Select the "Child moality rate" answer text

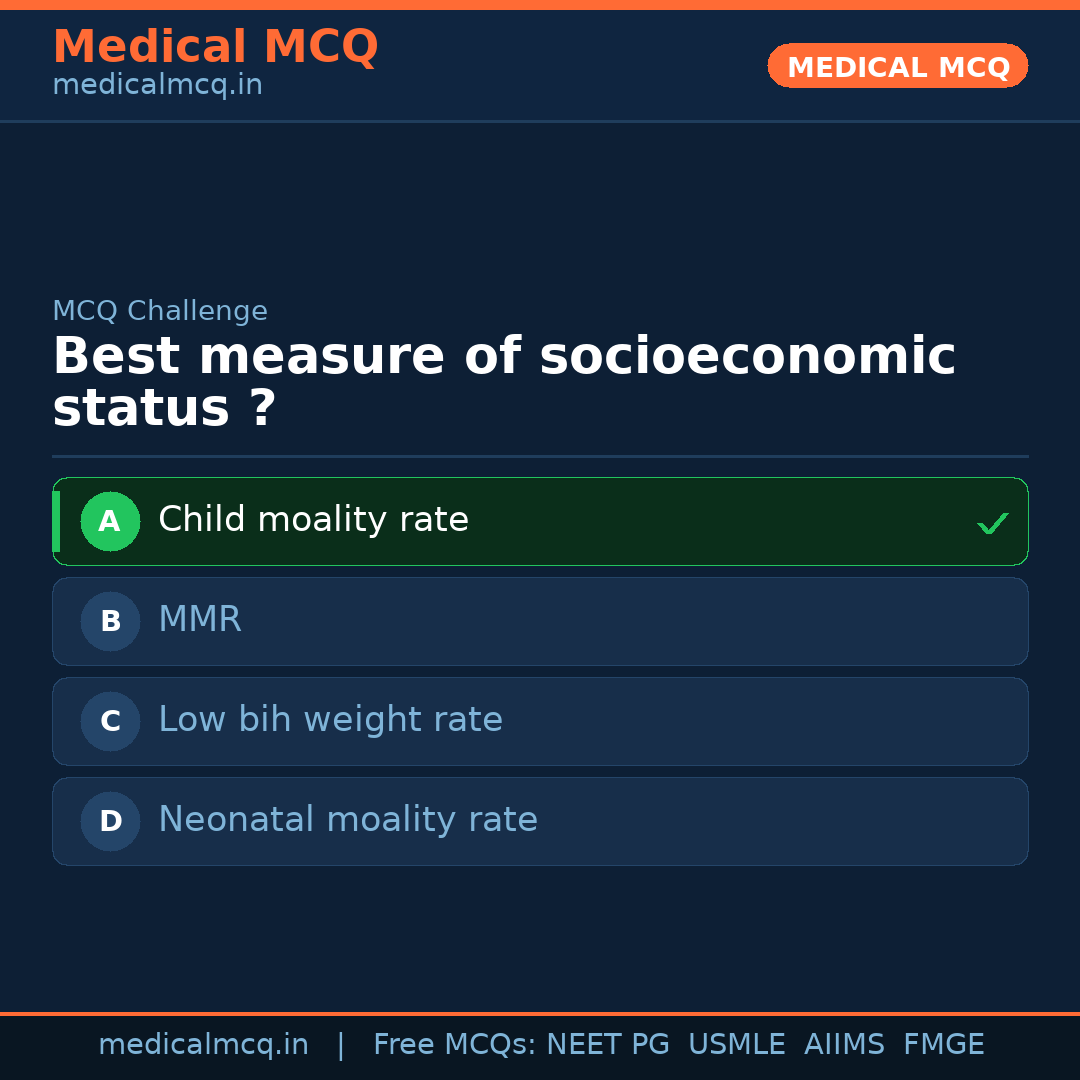click(313, 520)
